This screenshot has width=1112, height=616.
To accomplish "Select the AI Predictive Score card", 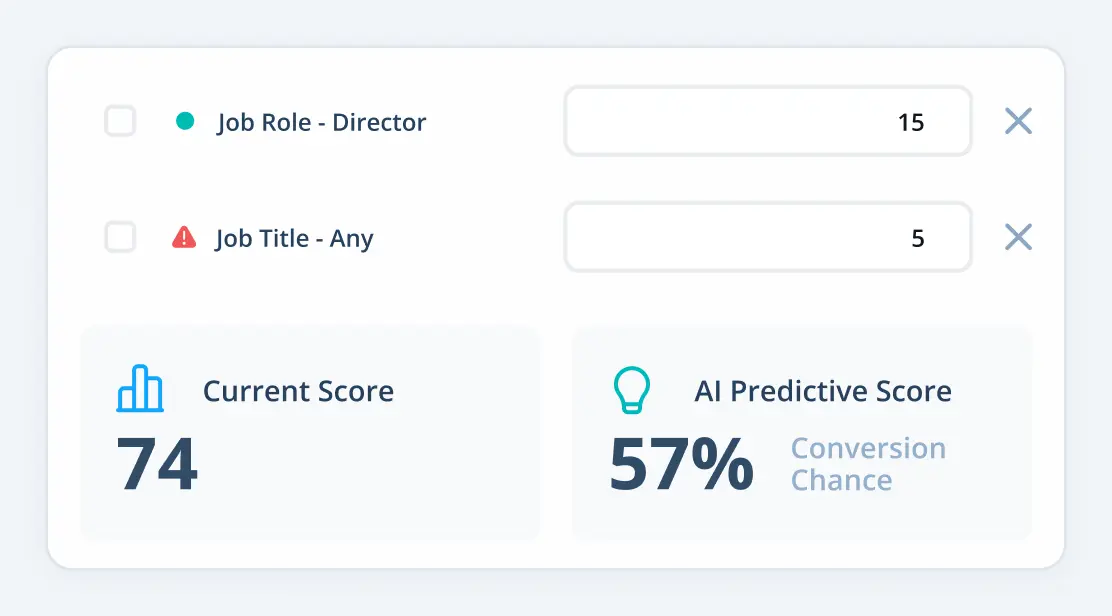I will coord(800,432).
